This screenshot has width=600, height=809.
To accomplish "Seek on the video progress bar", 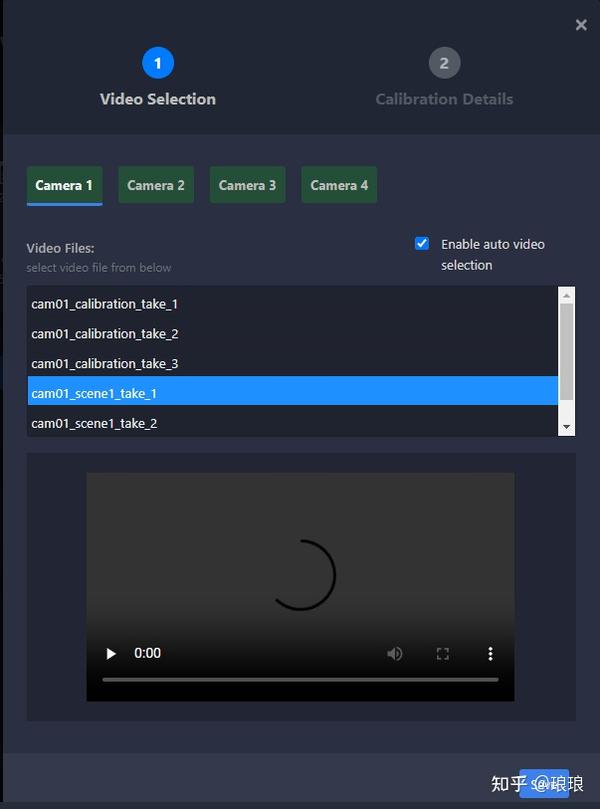I will pyautogui.click(x=300, y=679).
